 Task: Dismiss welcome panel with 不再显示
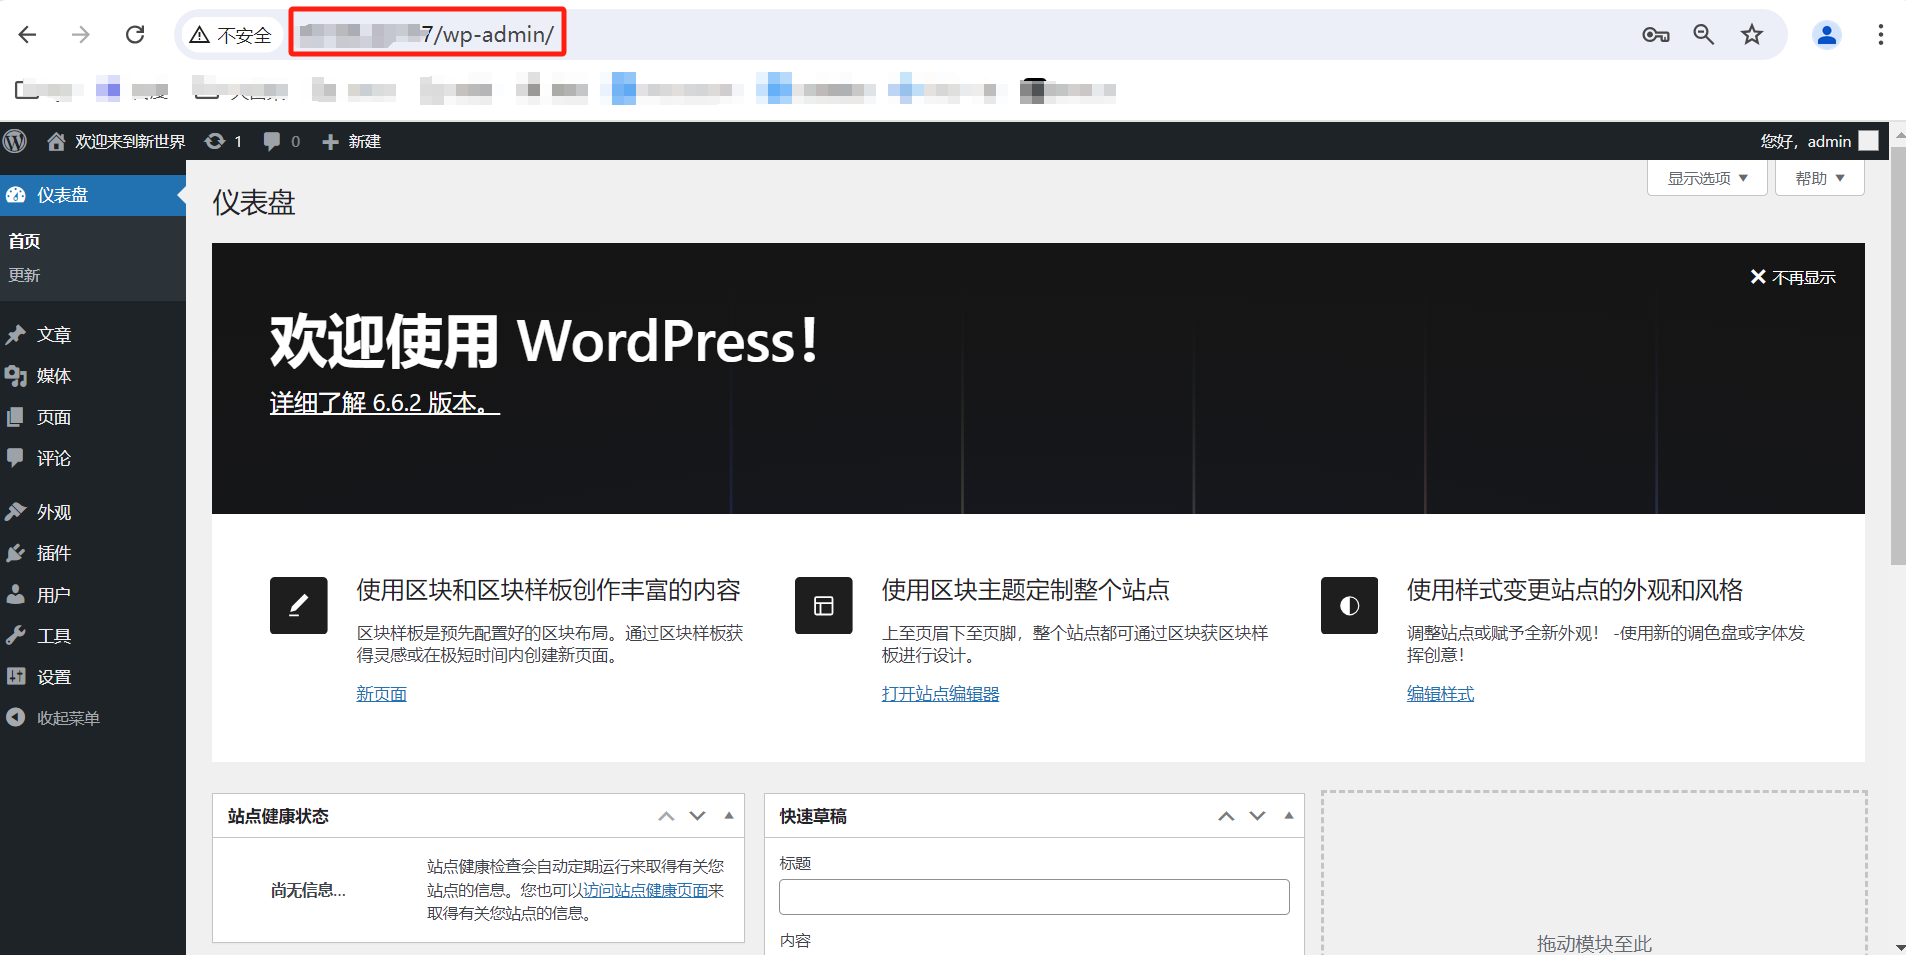tap(1793, 277)
